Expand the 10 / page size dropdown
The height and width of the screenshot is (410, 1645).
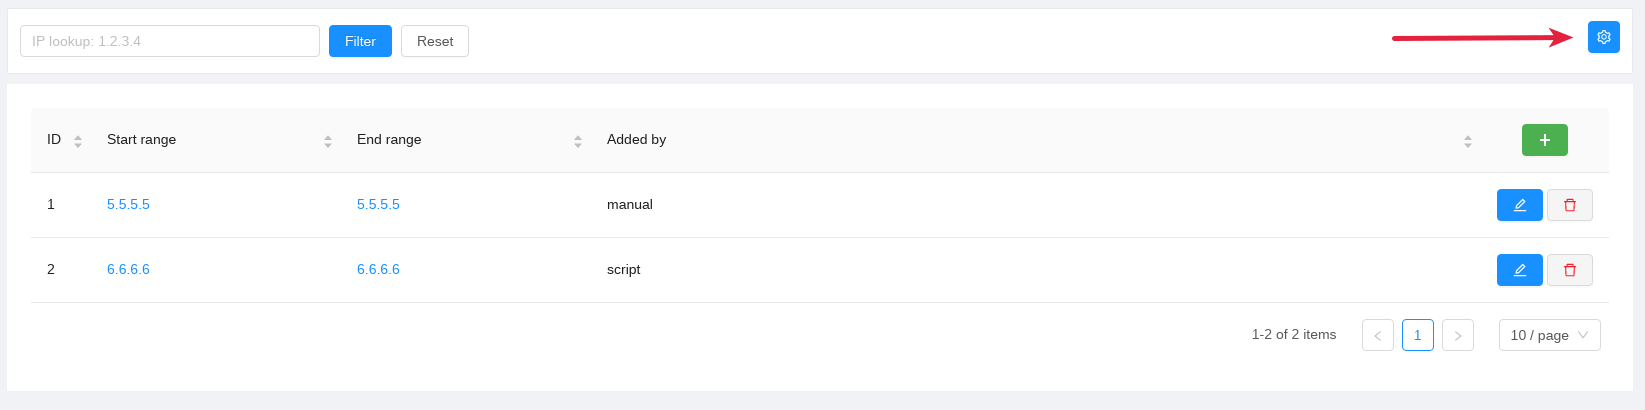[x=1549, y=335]
